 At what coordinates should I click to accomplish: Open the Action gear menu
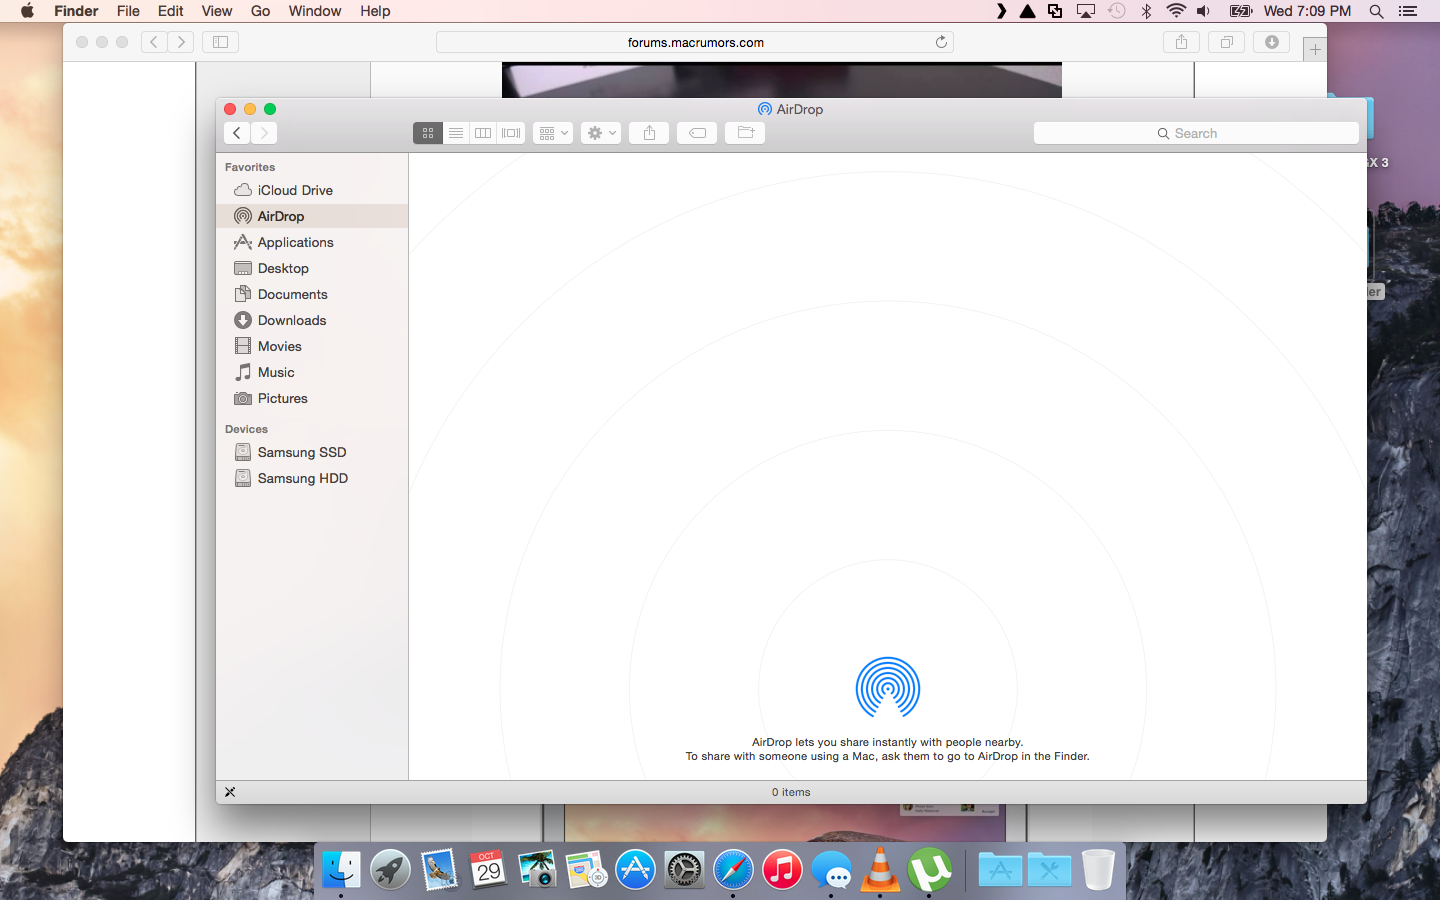click(x=601, y=133)
